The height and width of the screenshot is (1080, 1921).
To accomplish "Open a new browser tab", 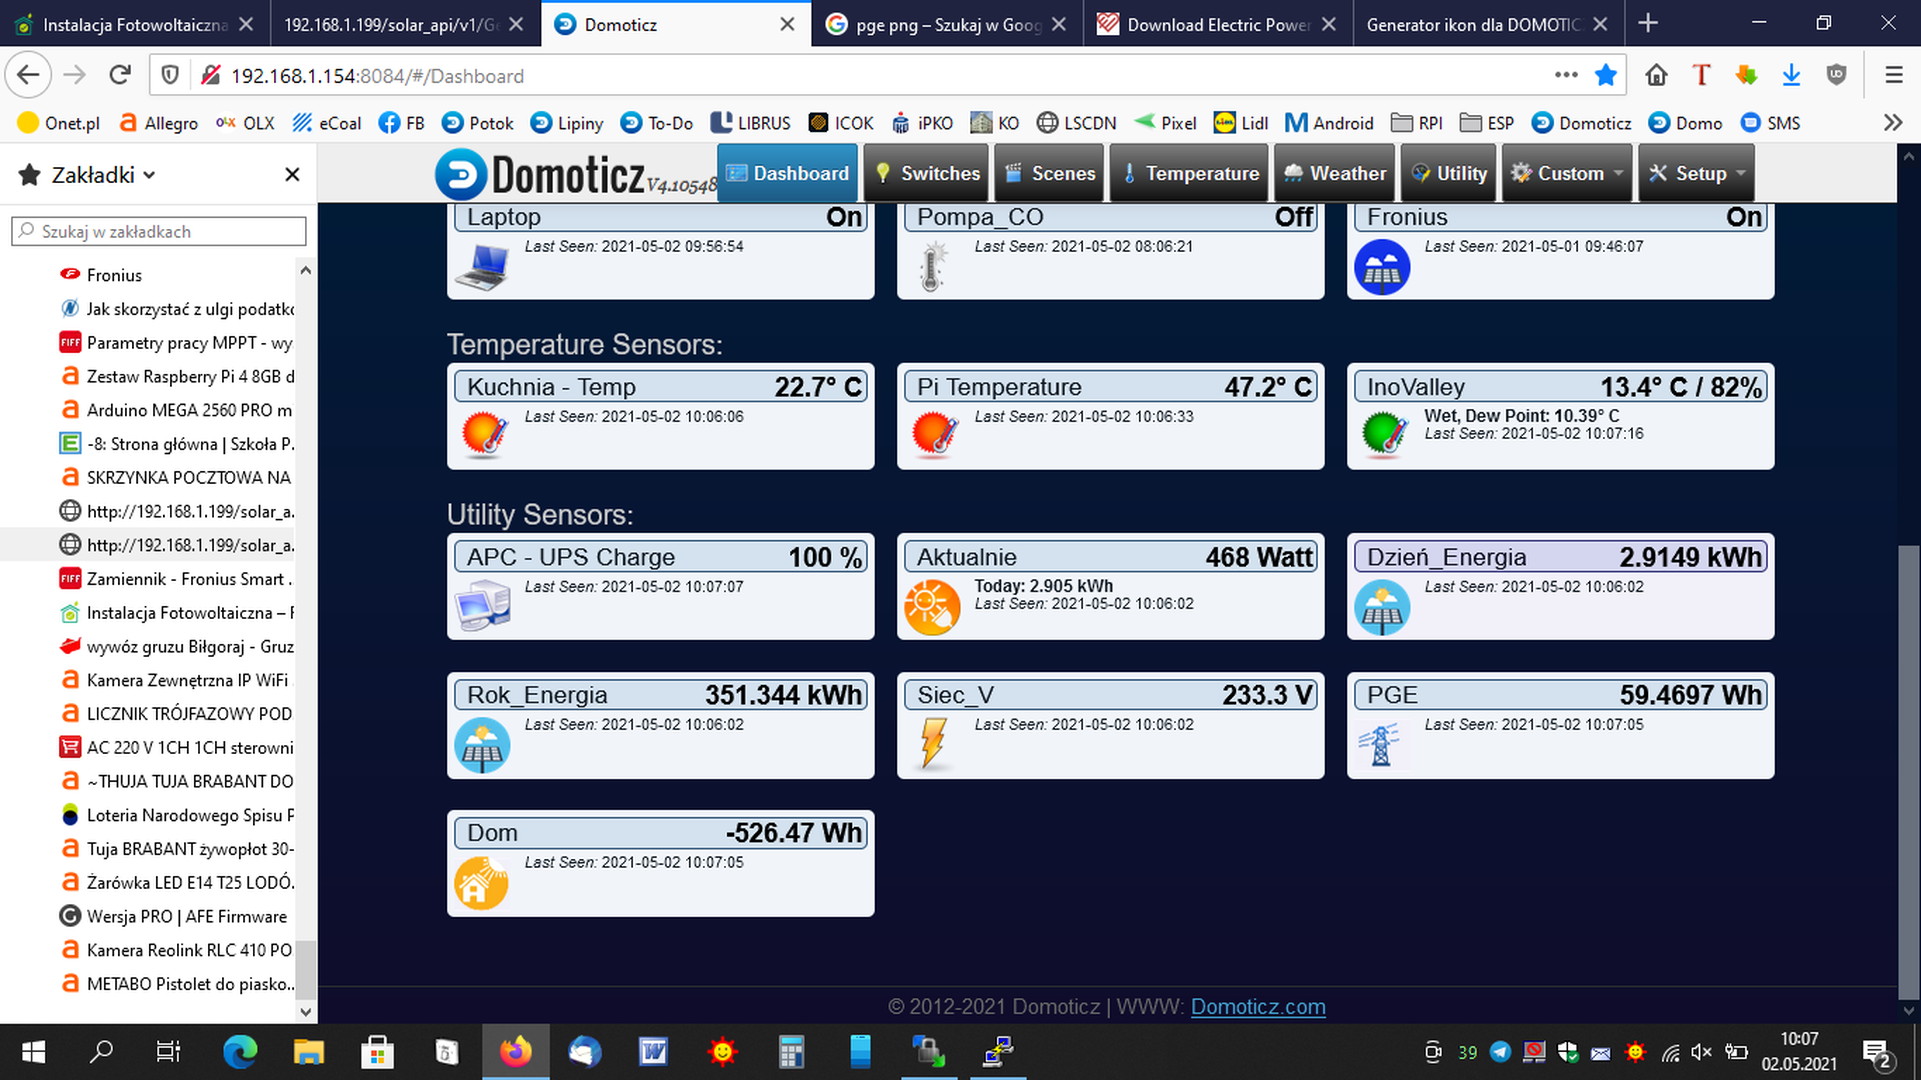I will tap(1648, 23).
